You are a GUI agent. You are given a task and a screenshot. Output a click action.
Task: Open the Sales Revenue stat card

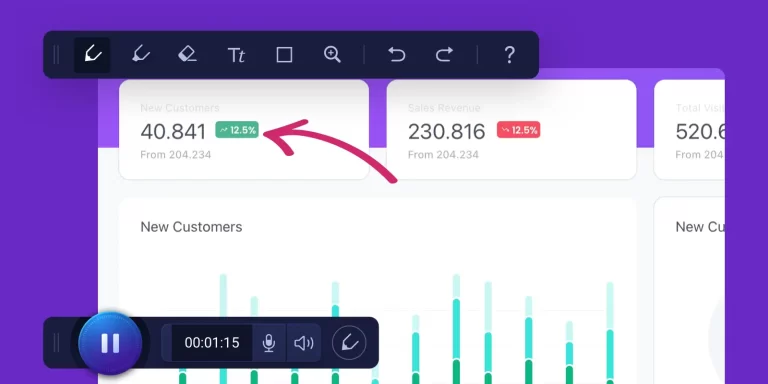click(511, 130)
